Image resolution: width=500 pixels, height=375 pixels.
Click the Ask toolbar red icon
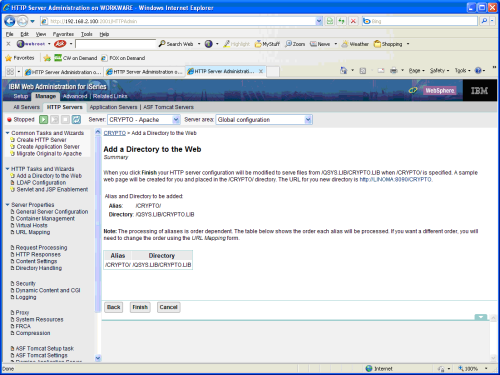tap(60, 44)
